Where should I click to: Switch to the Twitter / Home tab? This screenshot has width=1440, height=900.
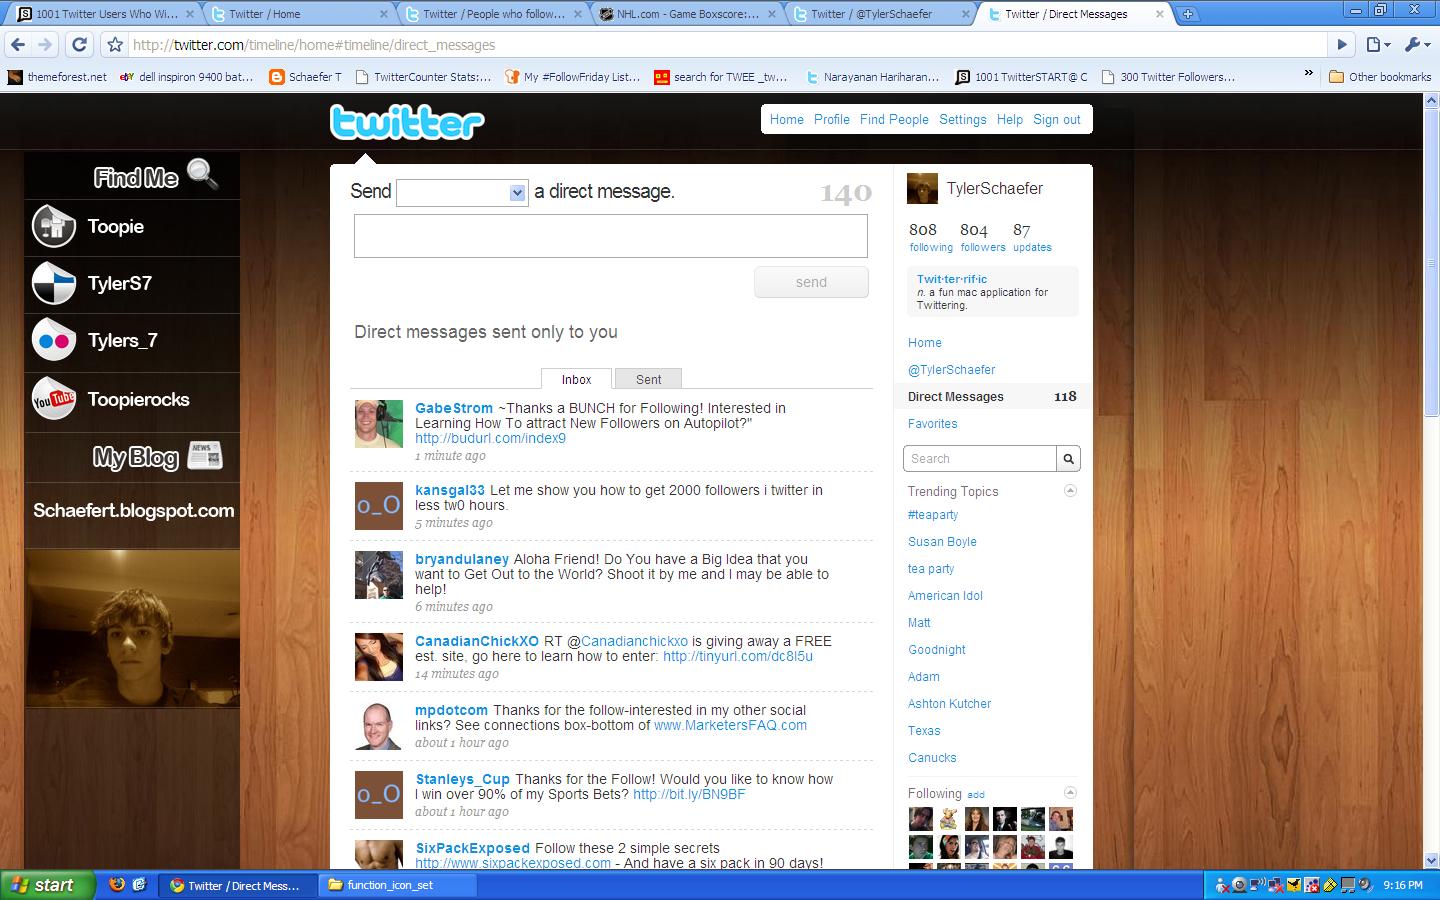click(298, 14)
